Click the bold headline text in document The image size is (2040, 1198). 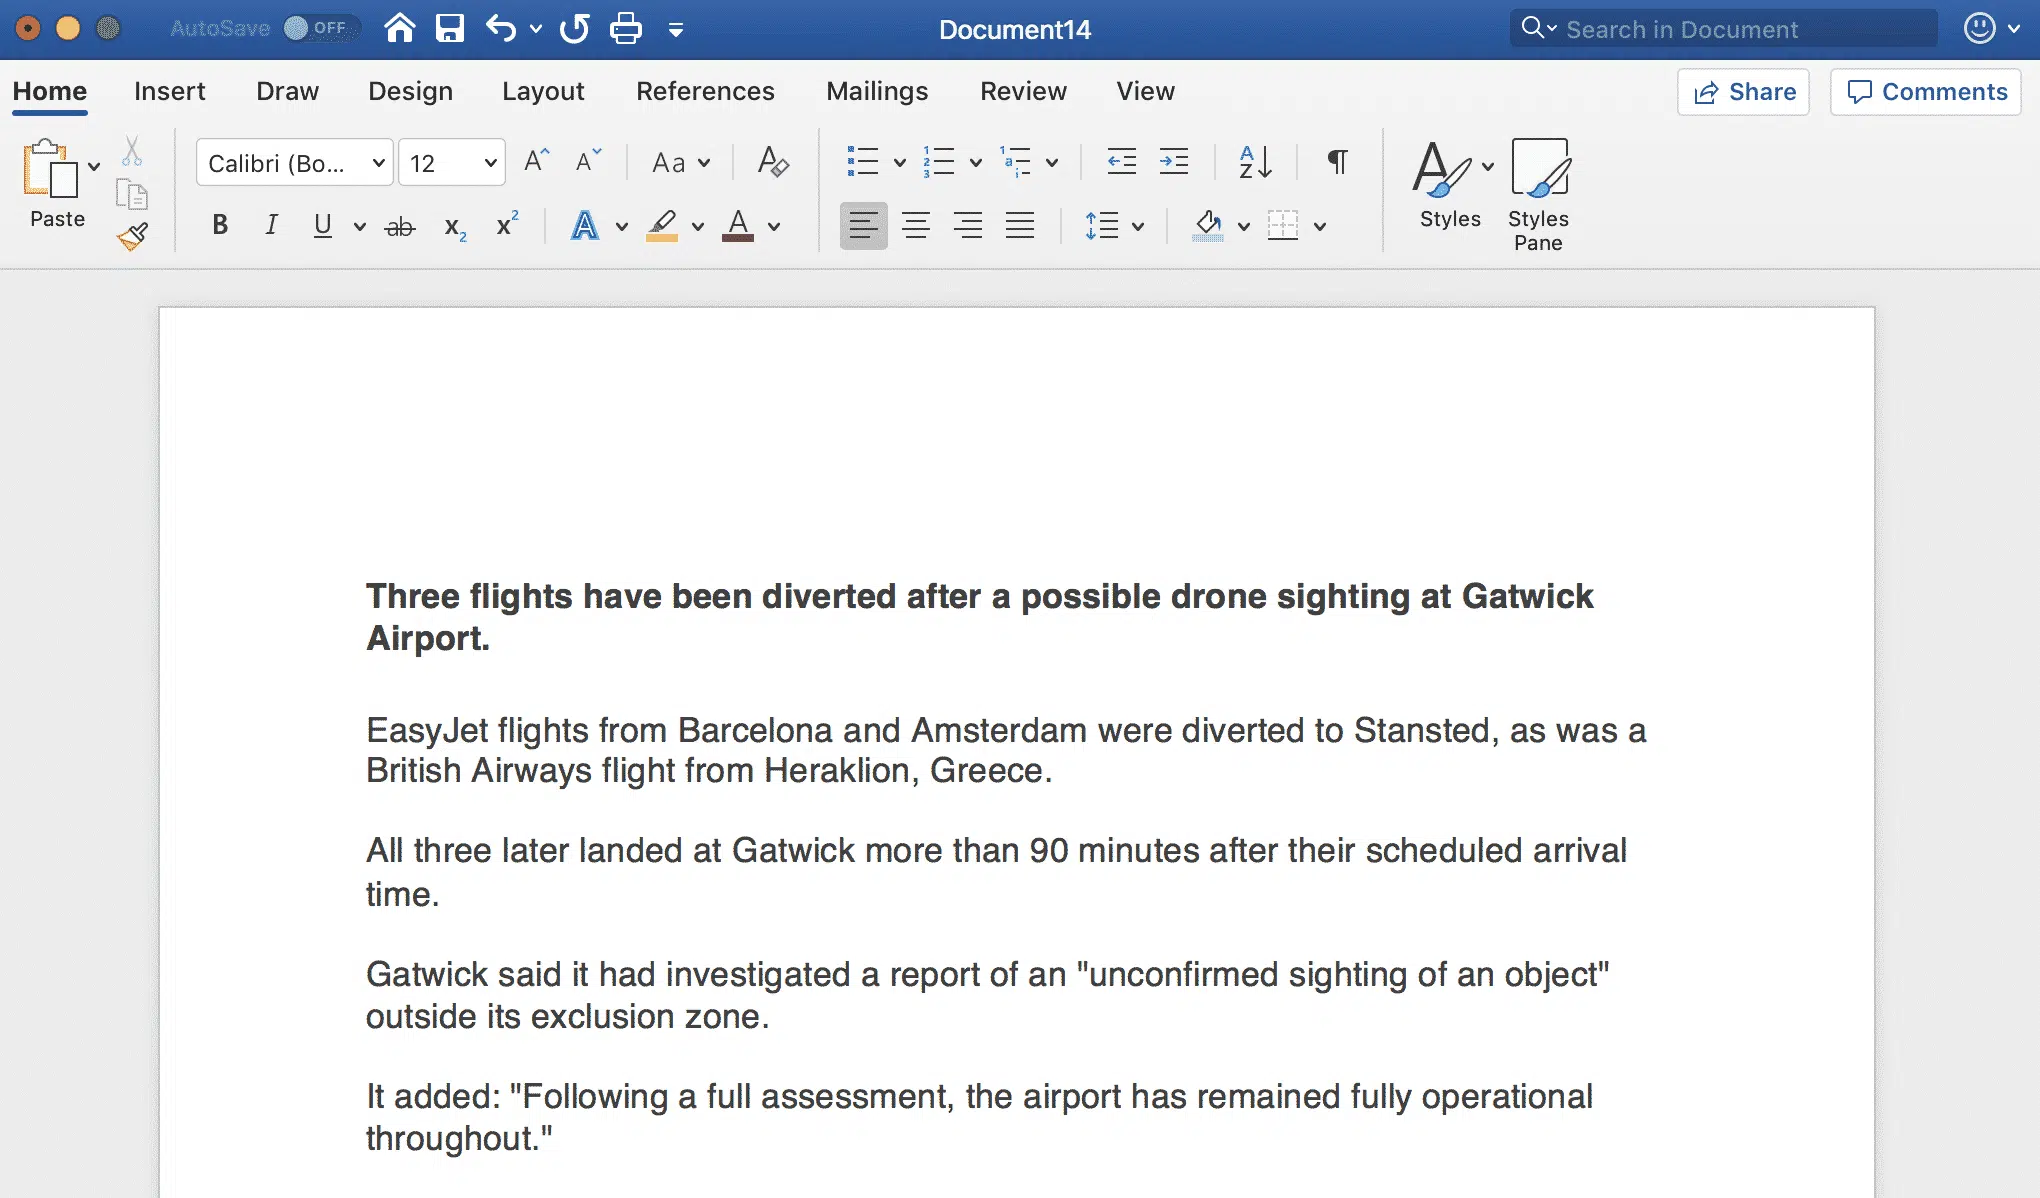tap(979, 617)
